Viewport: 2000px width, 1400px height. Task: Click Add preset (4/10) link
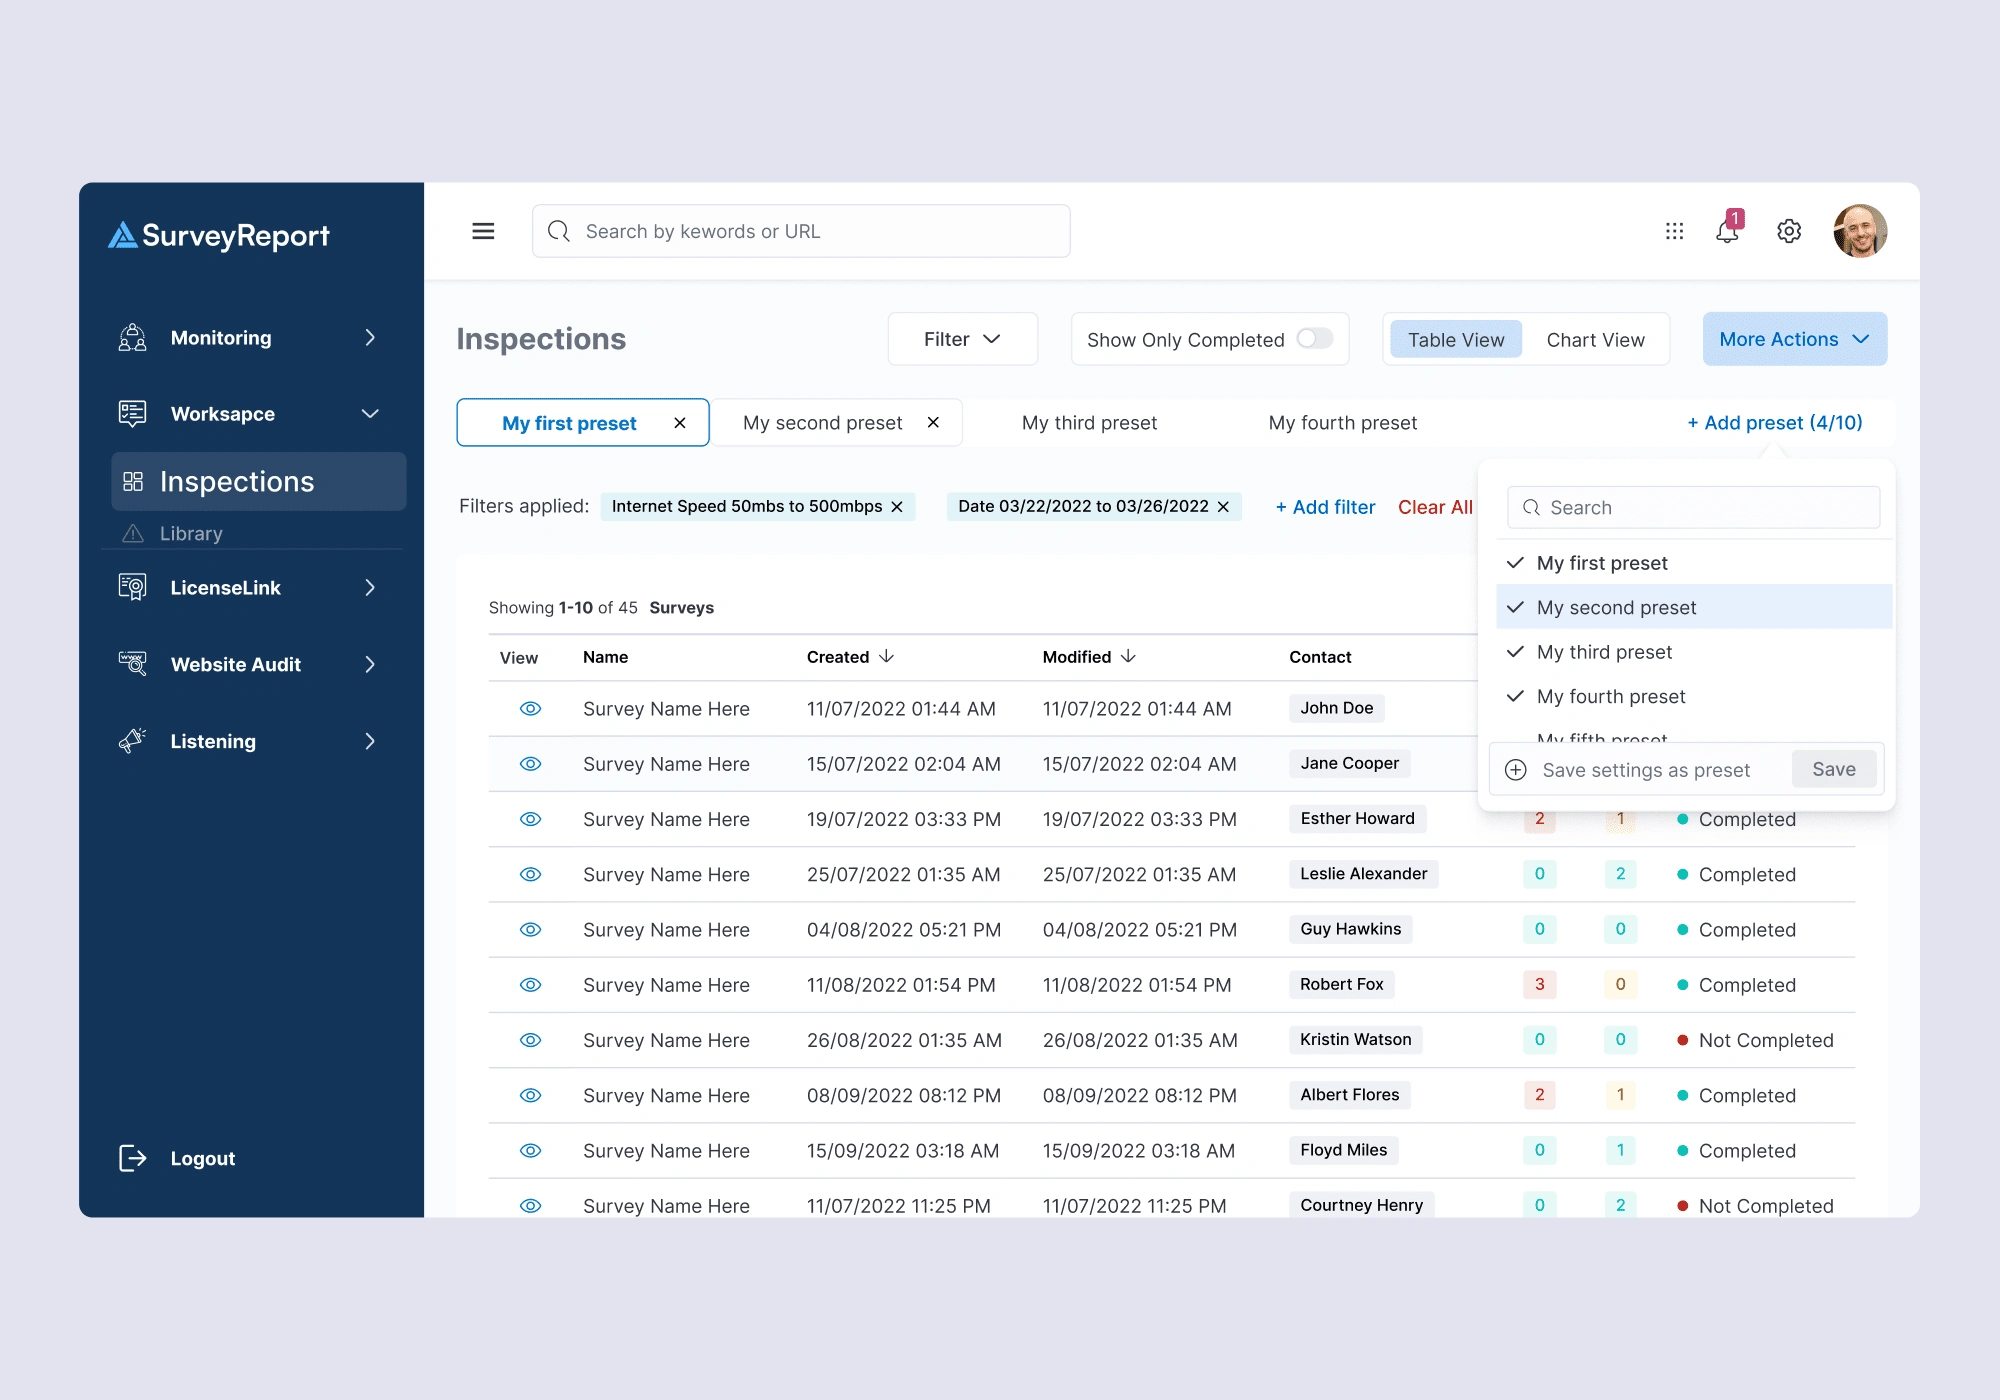[x=1775, y=423]
